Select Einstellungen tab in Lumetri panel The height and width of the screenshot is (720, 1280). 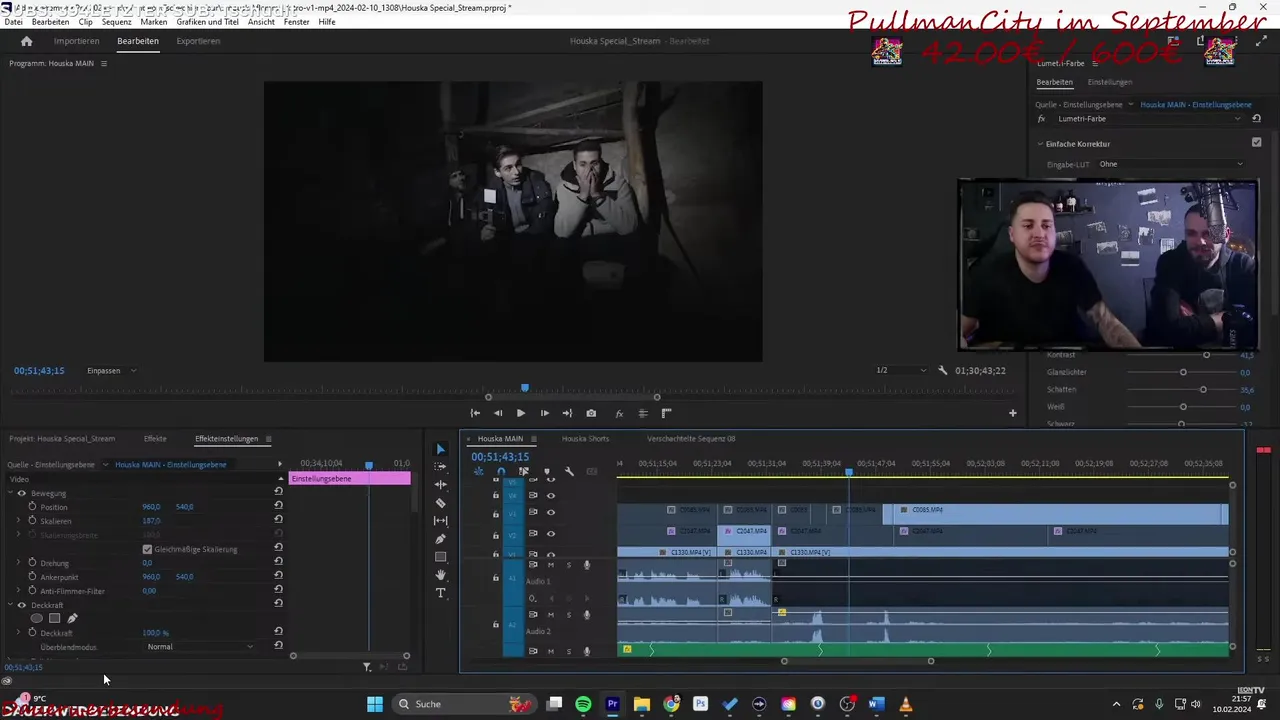coord(1110,82)
